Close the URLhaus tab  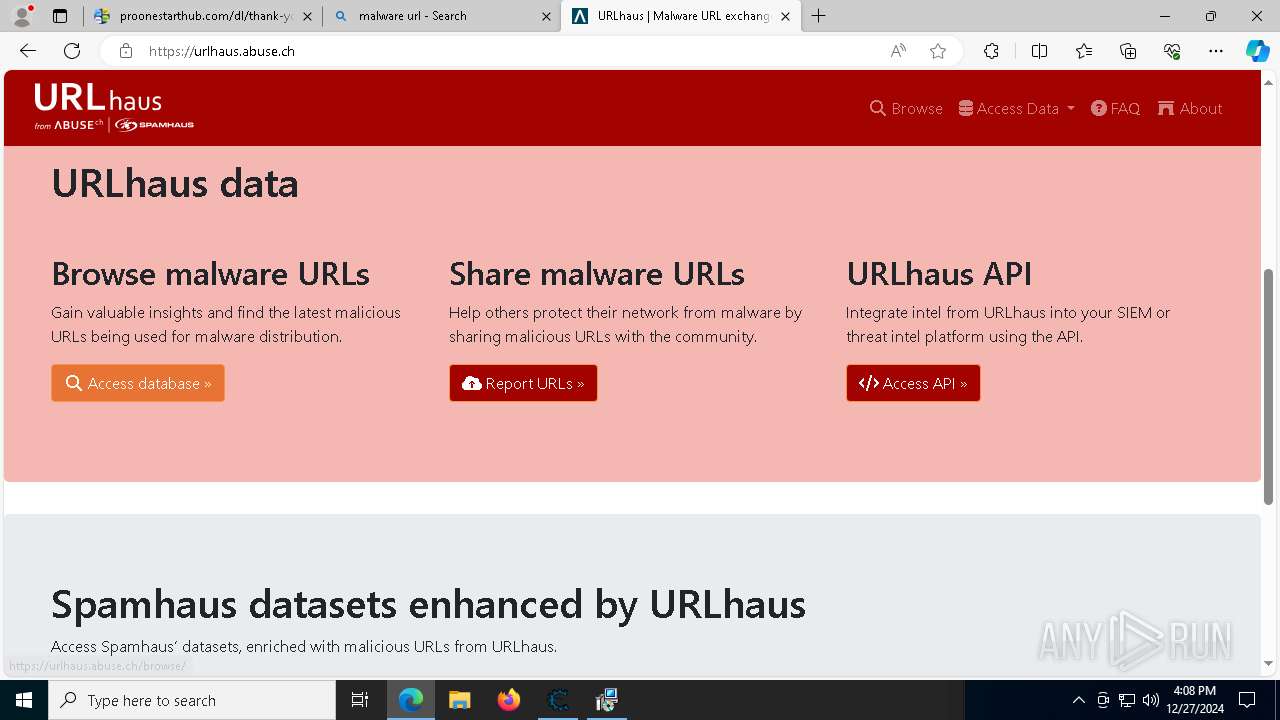[x=786, y=16]
